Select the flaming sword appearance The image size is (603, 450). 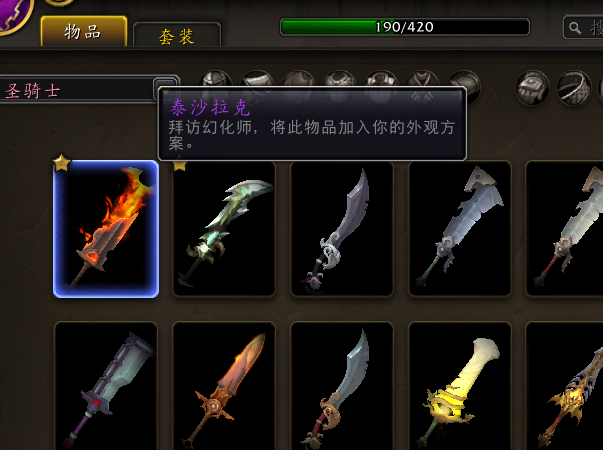point(106,229)
